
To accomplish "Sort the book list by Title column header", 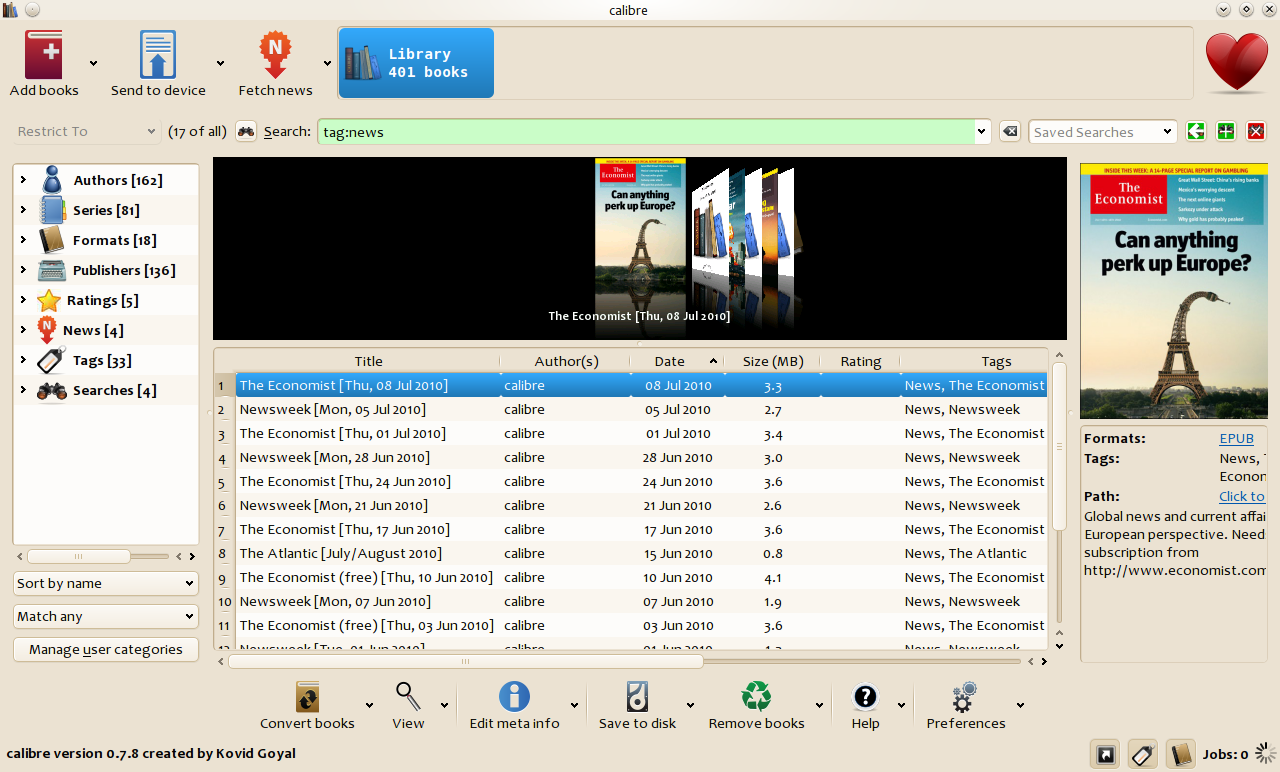I will pos(368,361).
